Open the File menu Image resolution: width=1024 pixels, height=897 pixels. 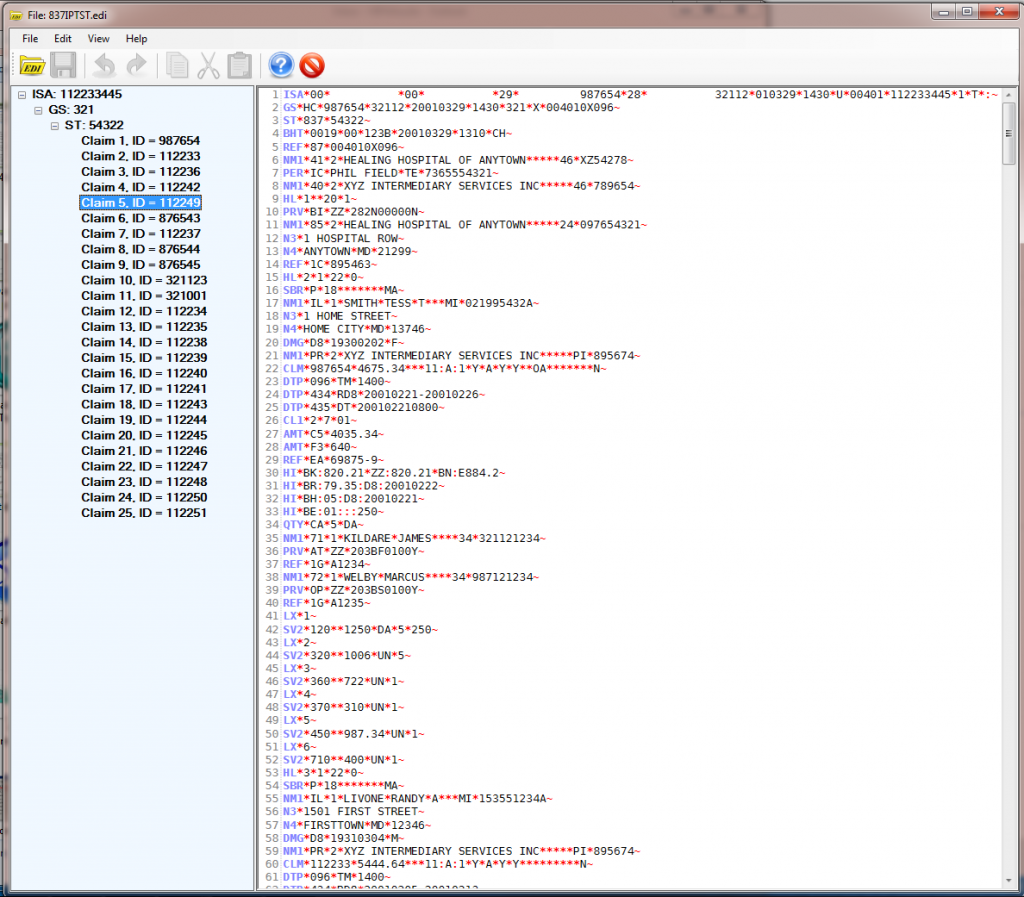29,38
